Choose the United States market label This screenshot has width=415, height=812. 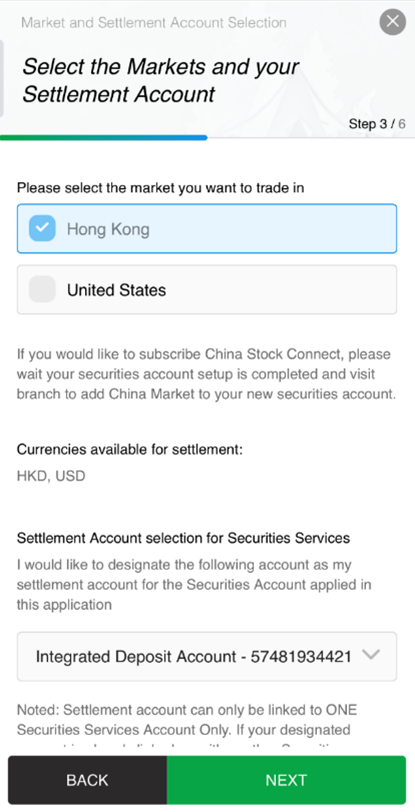(117, 290)
